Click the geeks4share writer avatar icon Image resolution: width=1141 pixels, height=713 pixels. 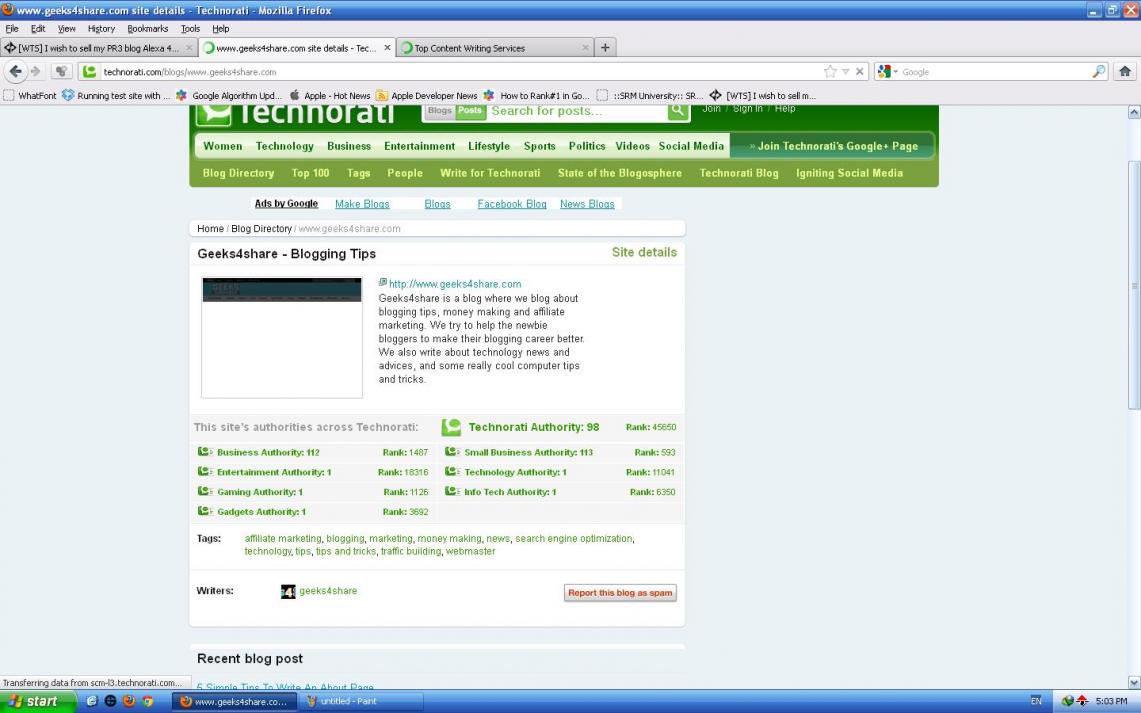288,591
